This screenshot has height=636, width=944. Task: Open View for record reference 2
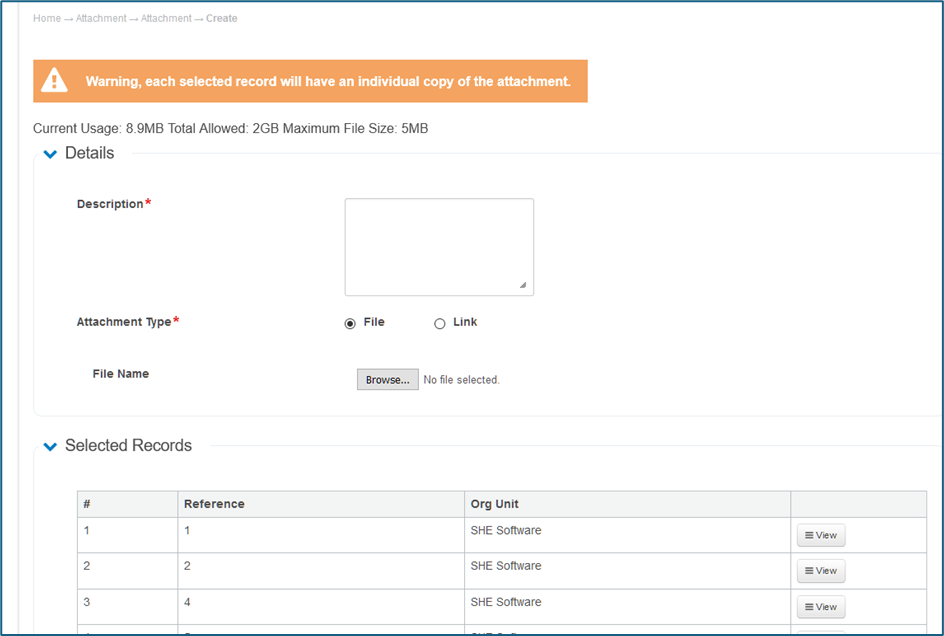820,571
